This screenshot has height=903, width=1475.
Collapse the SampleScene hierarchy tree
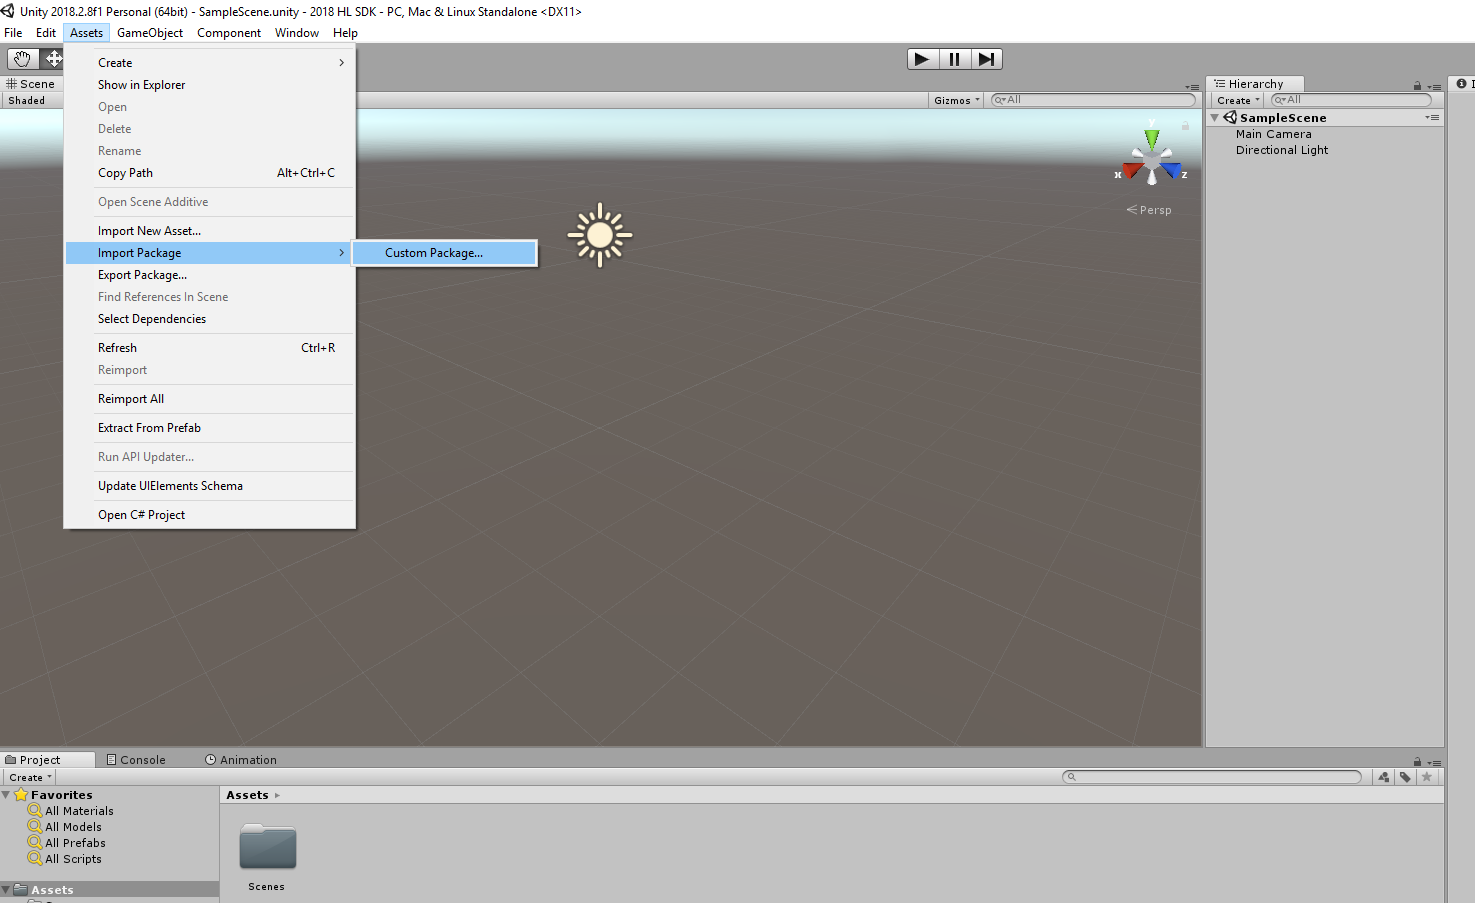pos(1215,118)
